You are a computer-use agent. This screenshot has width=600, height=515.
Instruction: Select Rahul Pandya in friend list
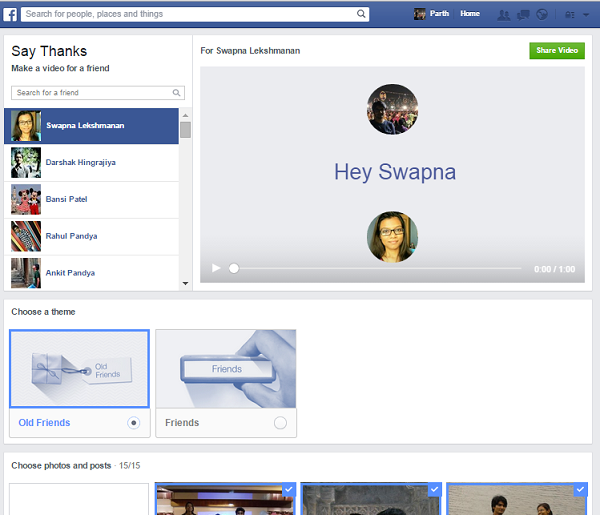(91, 236)
